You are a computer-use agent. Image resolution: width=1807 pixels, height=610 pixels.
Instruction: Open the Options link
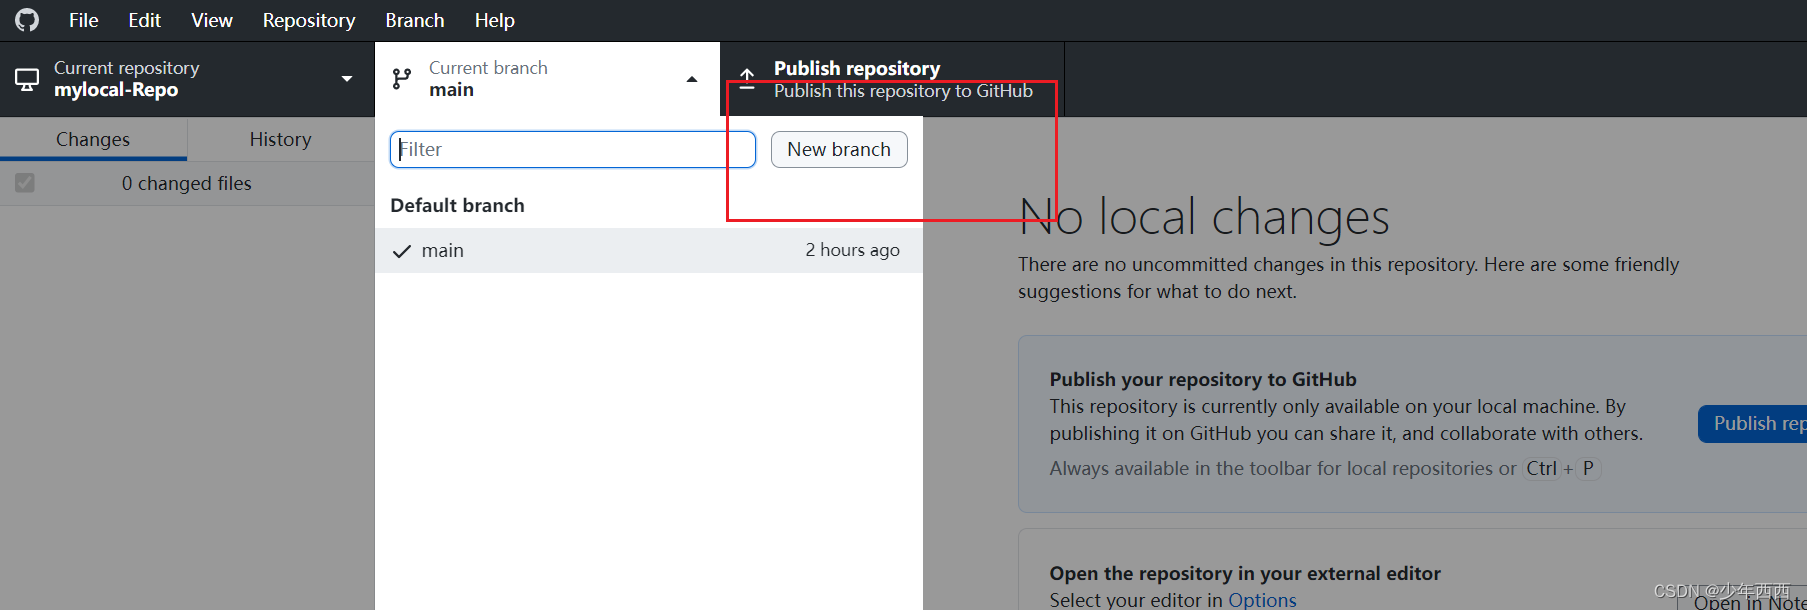[1262, 599]
